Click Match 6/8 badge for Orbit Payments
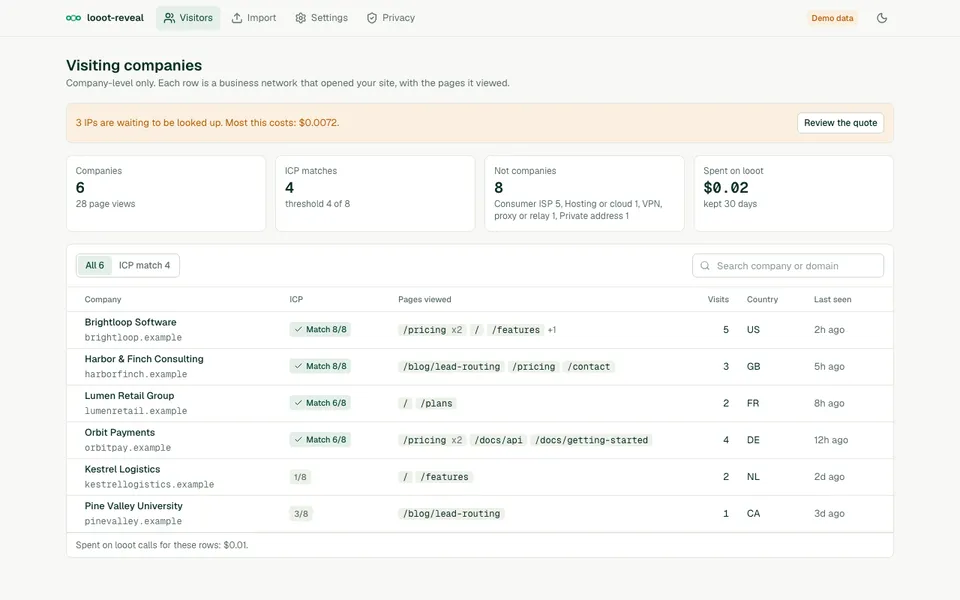 [320, 440]
